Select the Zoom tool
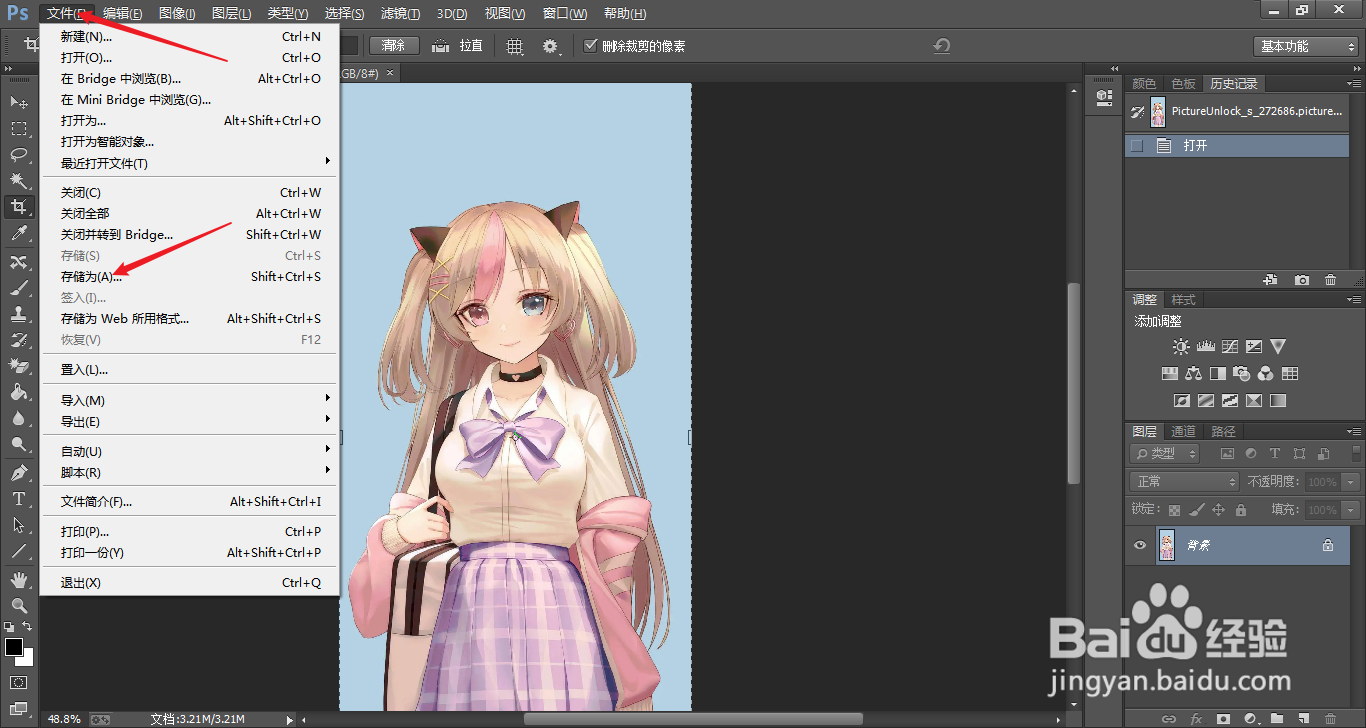Image resolution: width=1366 pixels, height=728 pixels. point(18,605)
